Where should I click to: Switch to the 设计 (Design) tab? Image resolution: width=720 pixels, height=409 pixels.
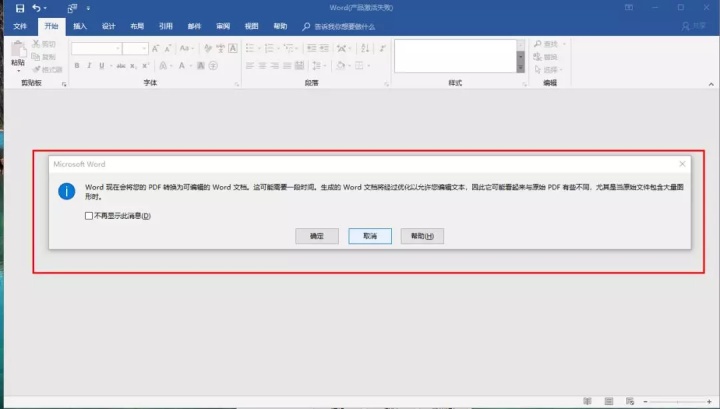[x=108, y=26]
